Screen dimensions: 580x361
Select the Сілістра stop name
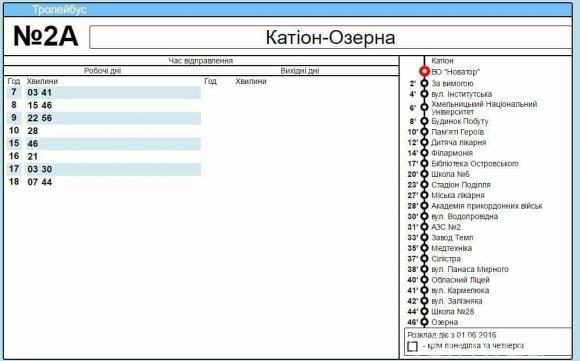click(446, 259)
